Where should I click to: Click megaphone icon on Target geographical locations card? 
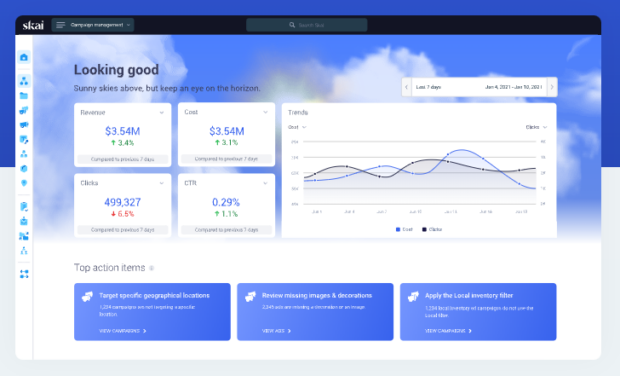87,296
